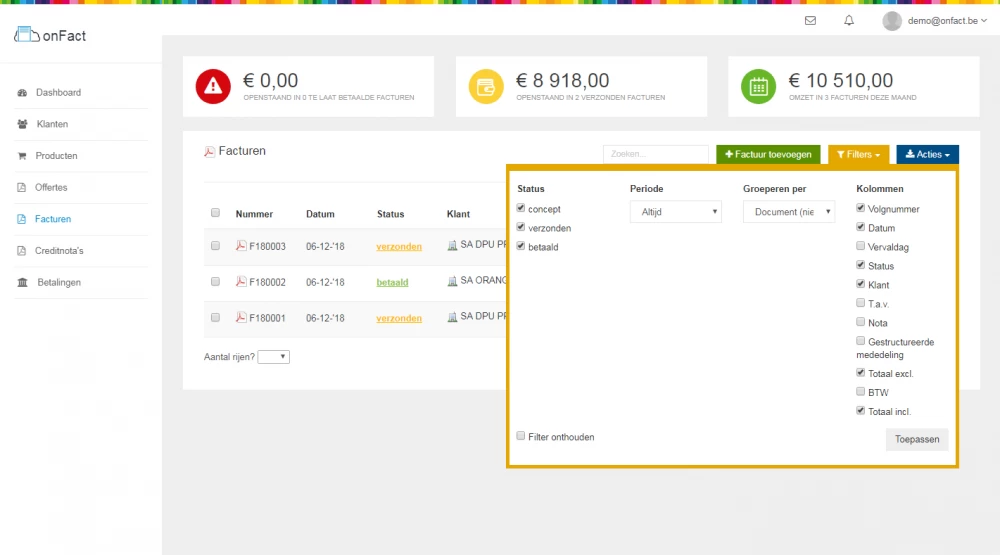Uncheck the concept status checkbox

pos(521,209)
